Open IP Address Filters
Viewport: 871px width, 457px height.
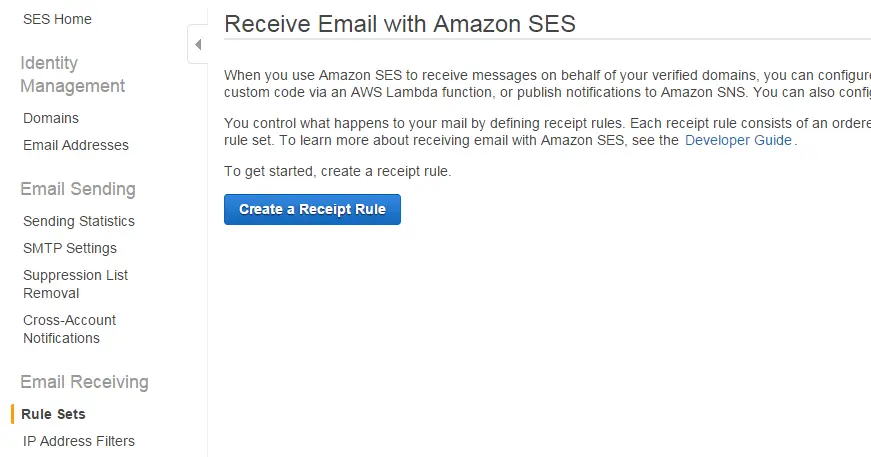79,441
